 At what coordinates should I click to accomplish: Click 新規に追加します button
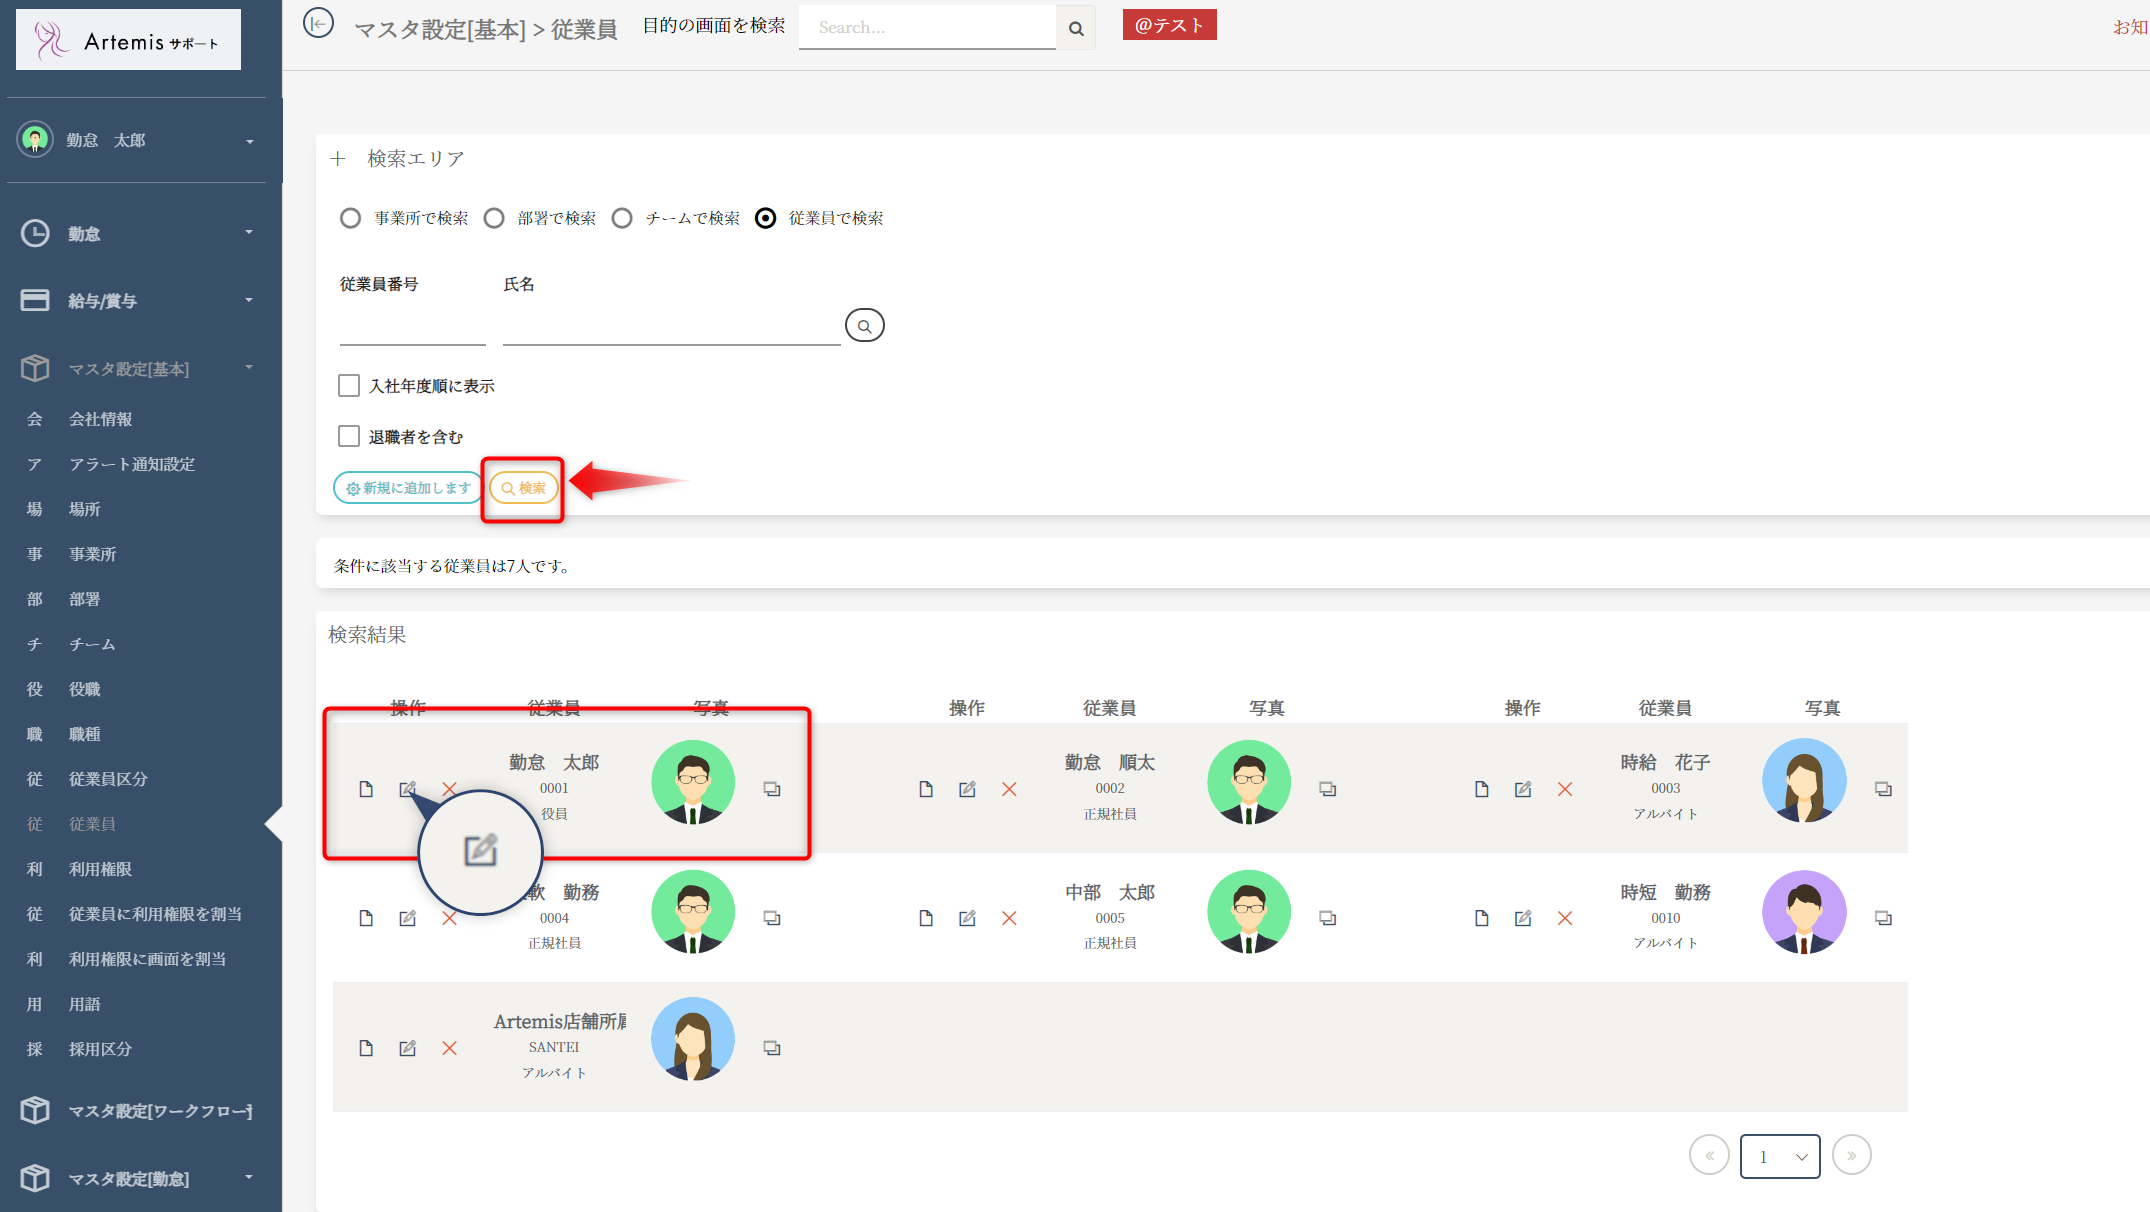click(408, 488)
